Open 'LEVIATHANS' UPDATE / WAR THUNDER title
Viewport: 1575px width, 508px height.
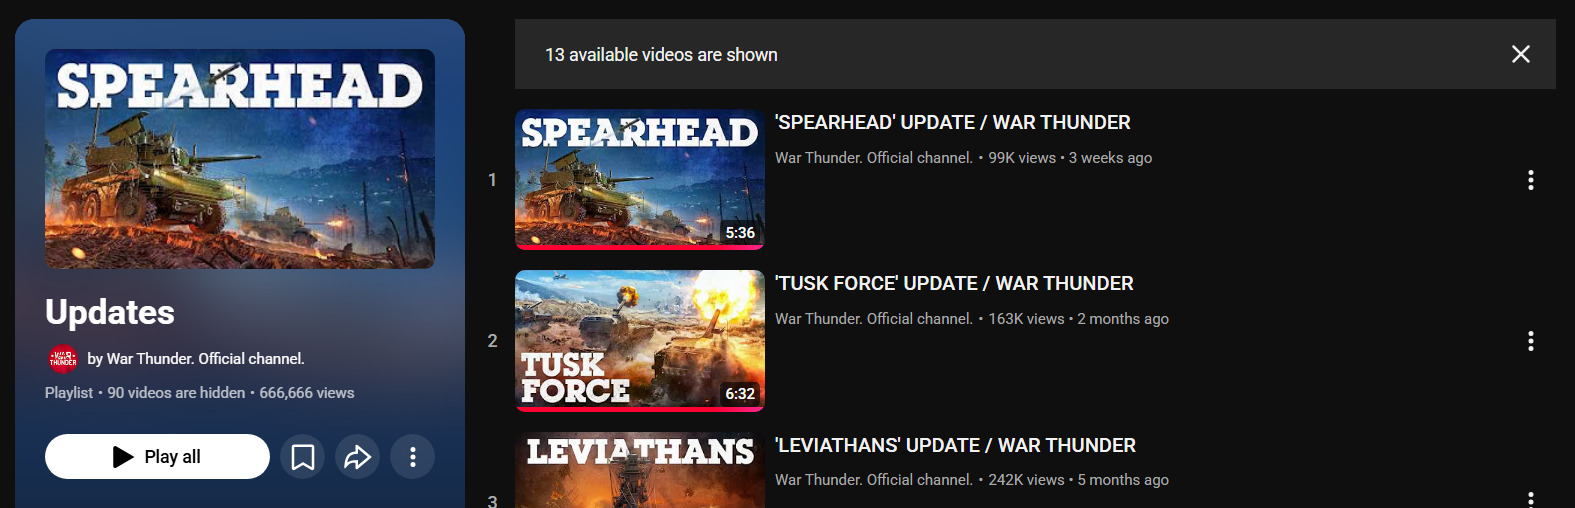[x=955, y=445]
